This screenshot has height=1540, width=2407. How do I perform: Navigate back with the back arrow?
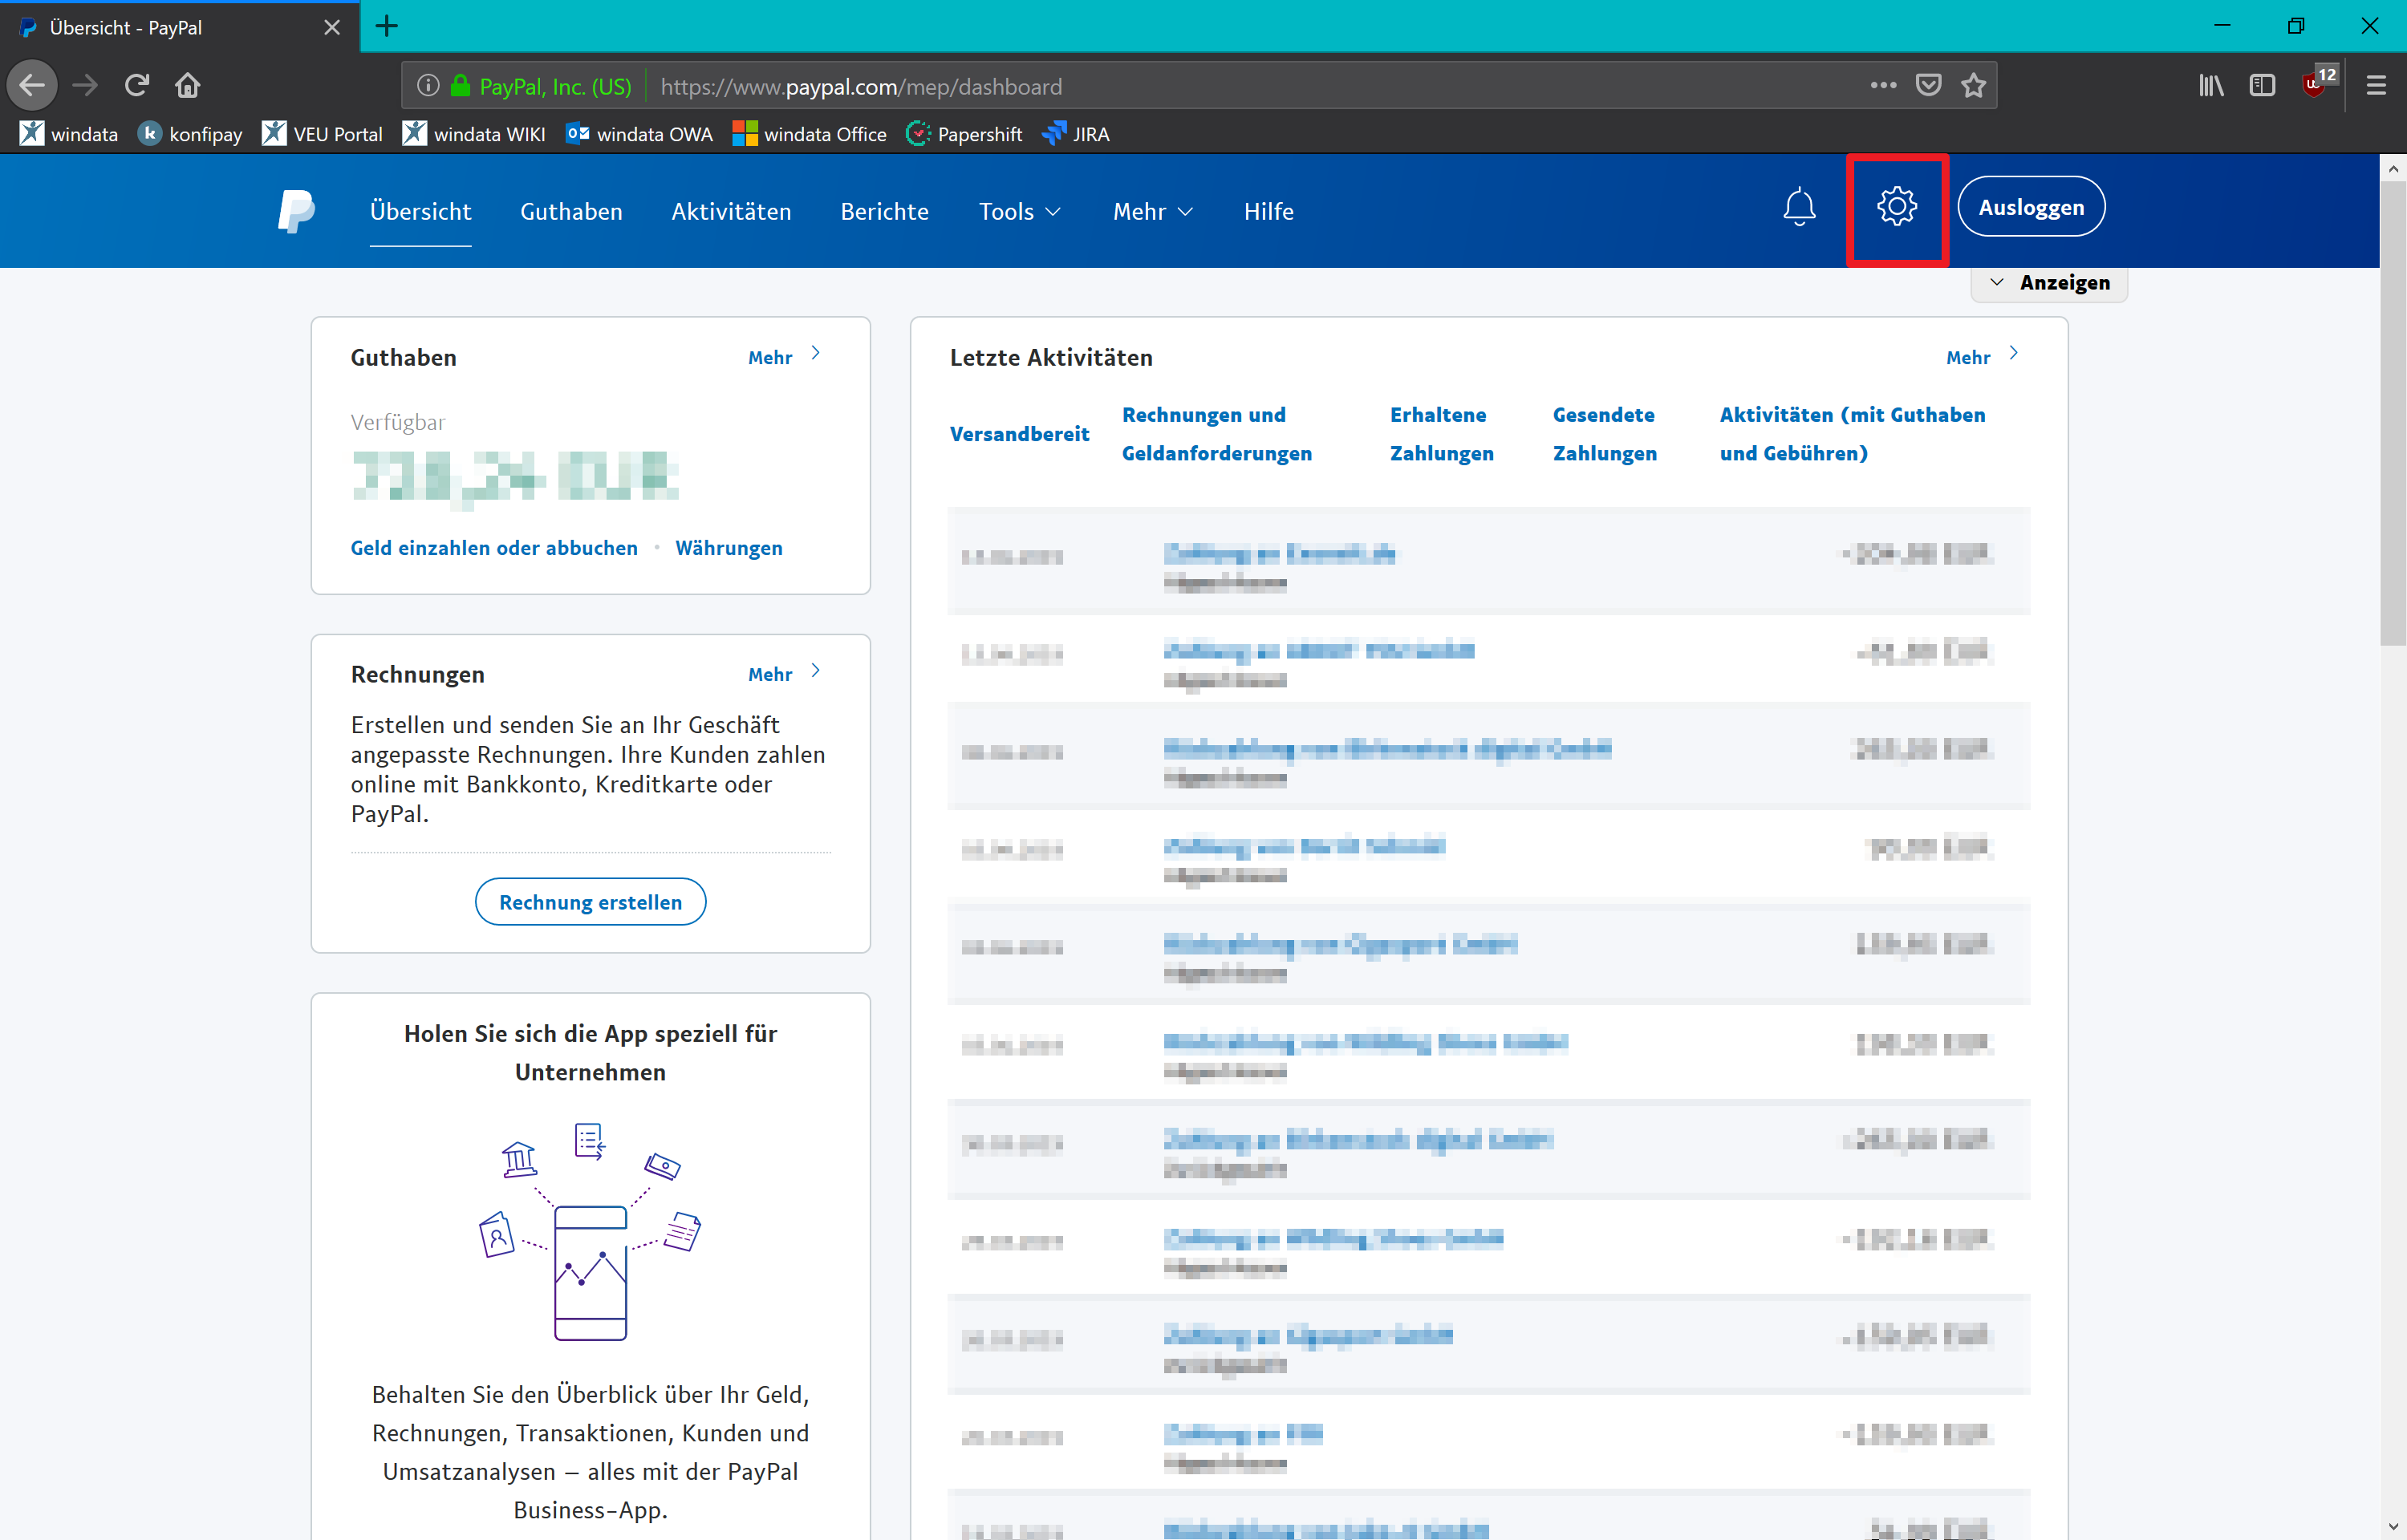click(33, 85)
